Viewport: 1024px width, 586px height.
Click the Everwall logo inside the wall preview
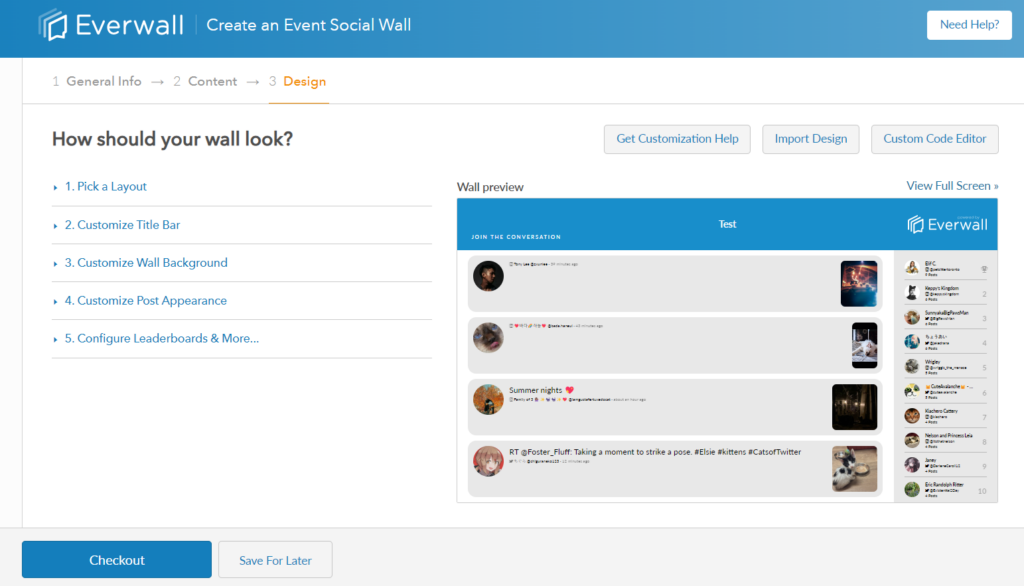(x=946, y=224)
